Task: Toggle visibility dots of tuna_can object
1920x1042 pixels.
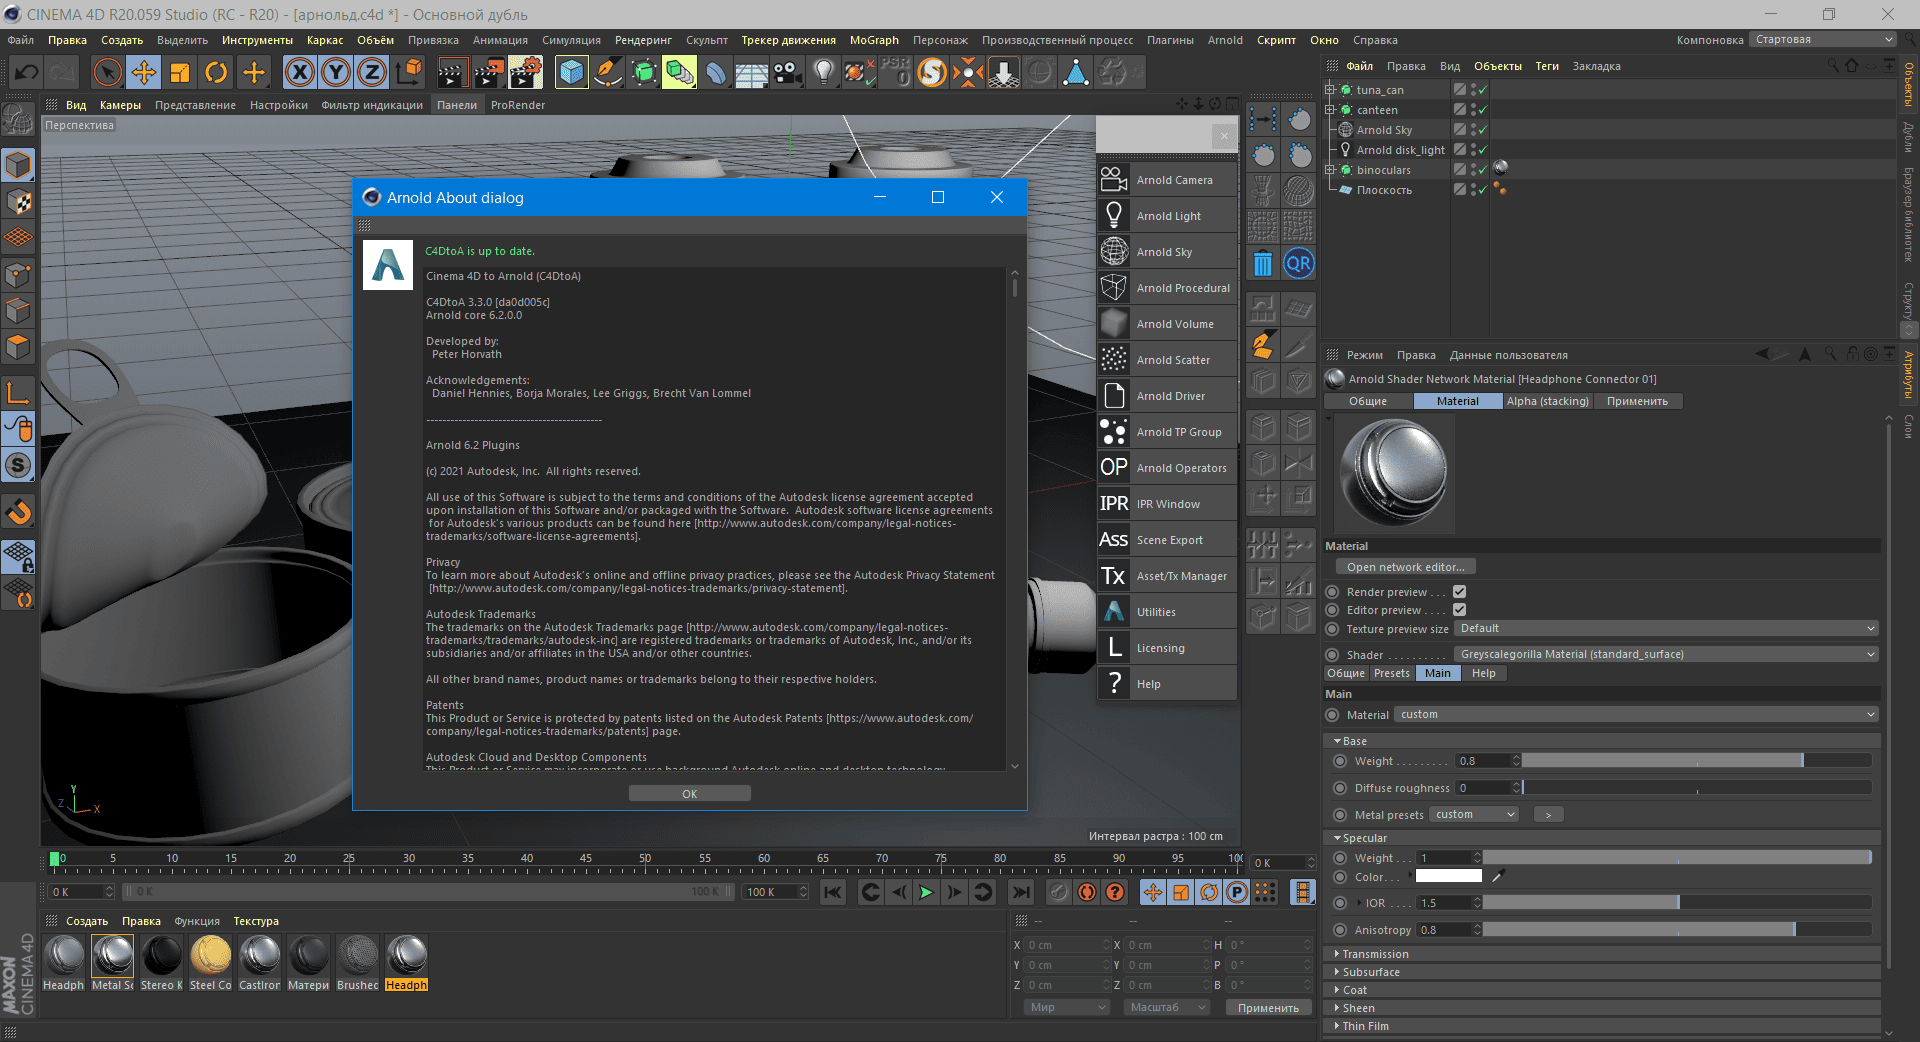Action: 1473,90
